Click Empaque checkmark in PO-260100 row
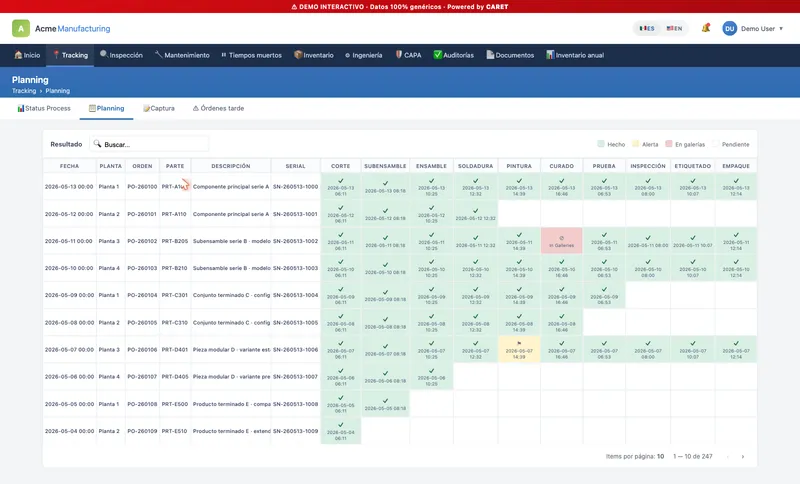800x484 pixels. coord(736,181)
